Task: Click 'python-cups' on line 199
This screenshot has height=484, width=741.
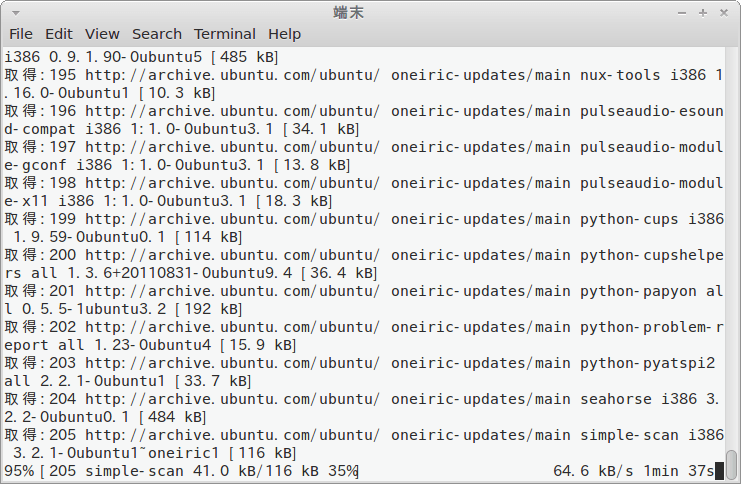Action: tap(629, 219)
